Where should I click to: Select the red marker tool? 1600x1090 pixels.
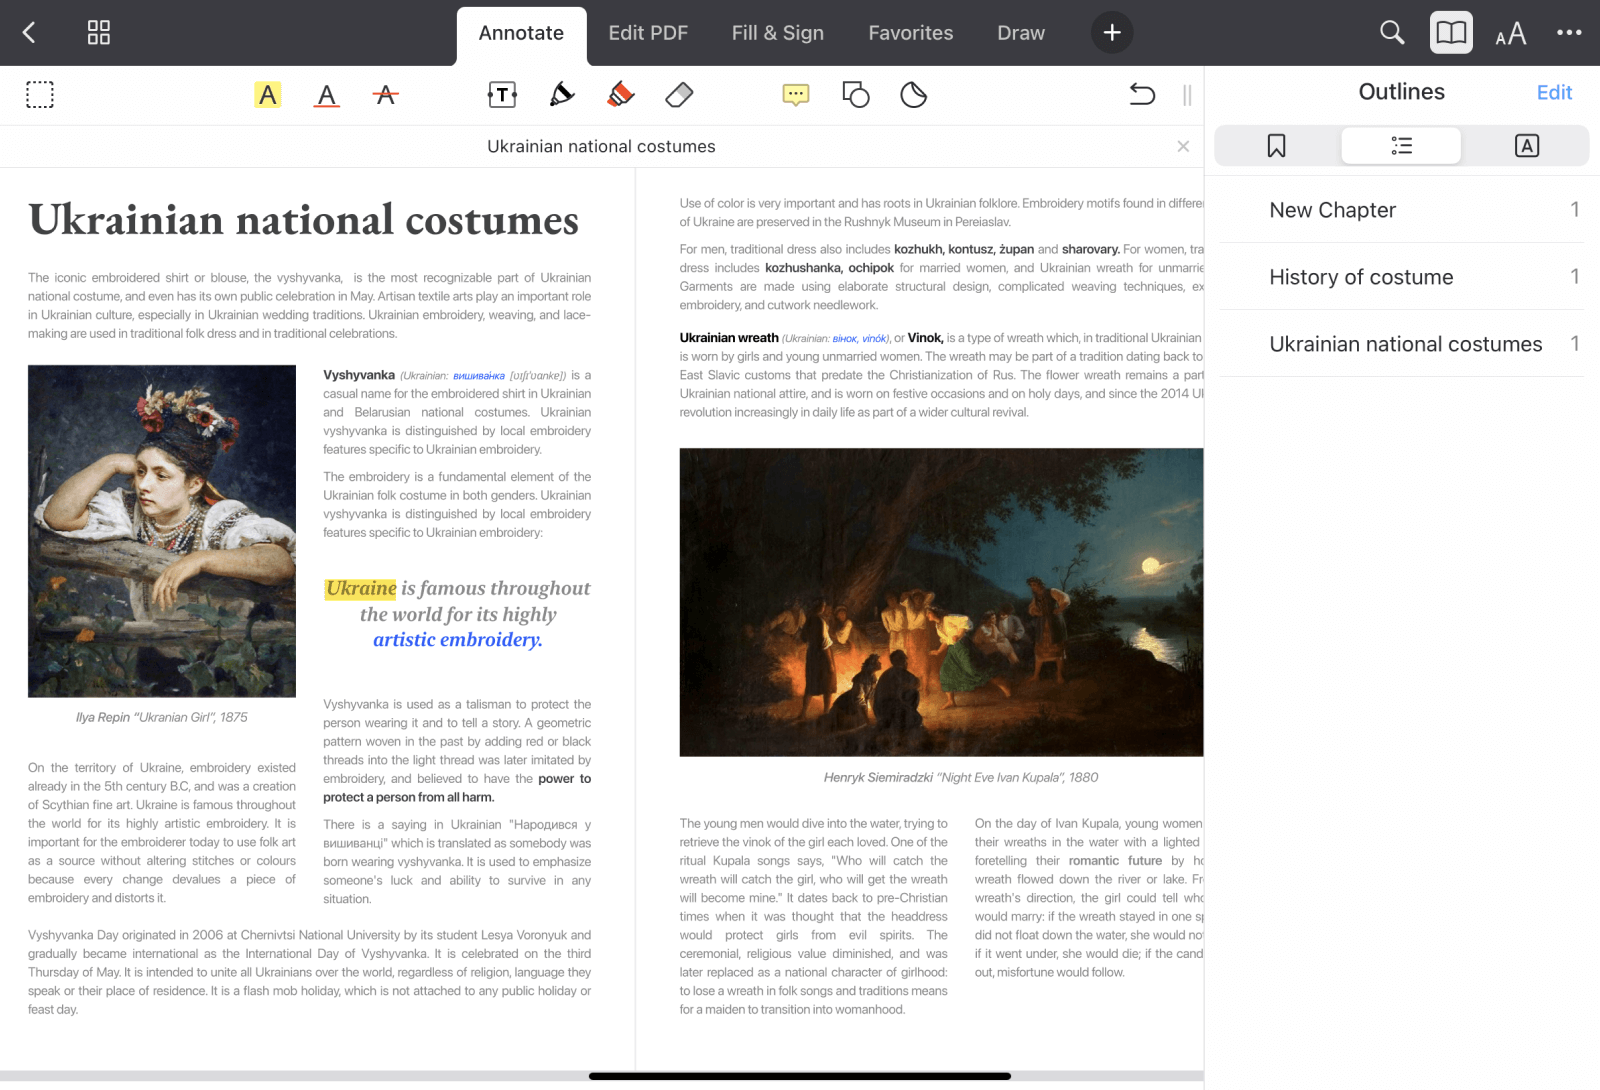coord(621,95)
